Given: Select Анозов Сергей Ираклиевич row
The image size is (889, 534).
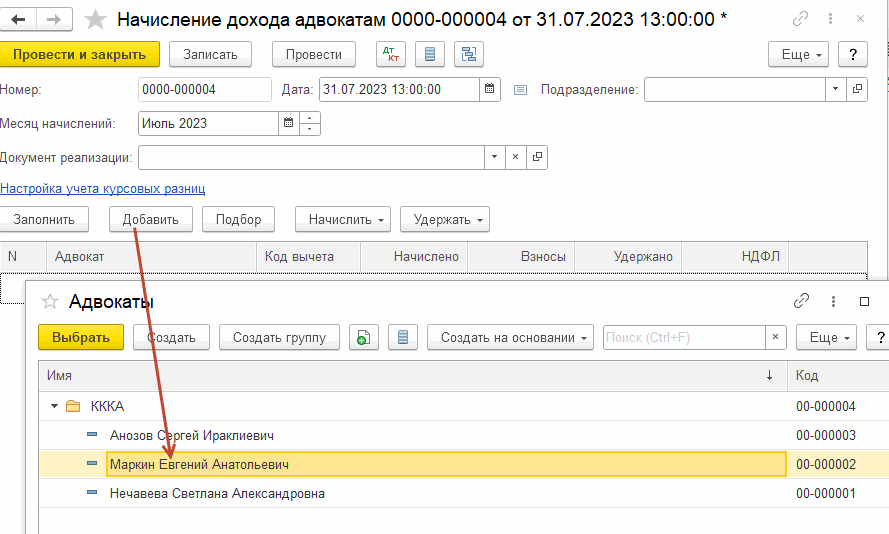Looking at the screenshot, I should pos(191,436).
